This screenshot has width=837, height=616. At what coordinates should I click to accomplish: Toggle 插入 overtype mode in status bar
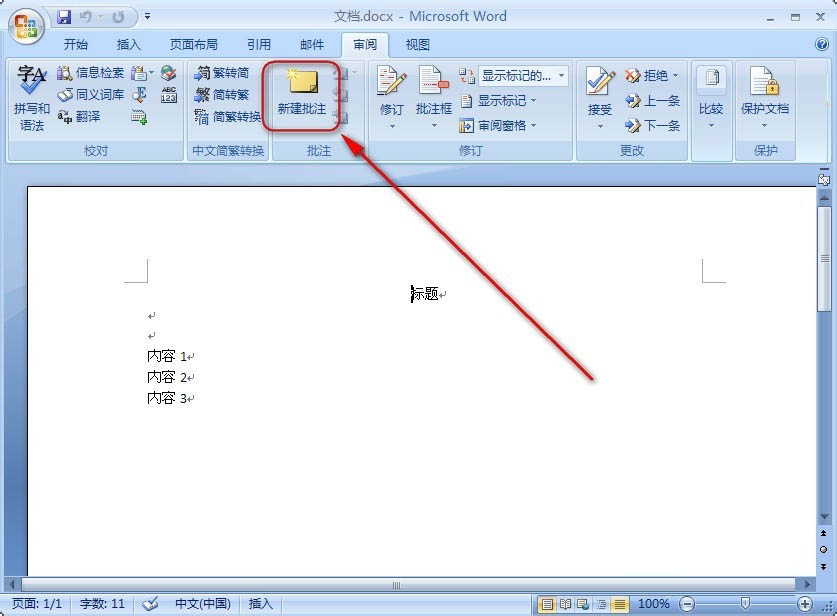[x=260, y=604]
